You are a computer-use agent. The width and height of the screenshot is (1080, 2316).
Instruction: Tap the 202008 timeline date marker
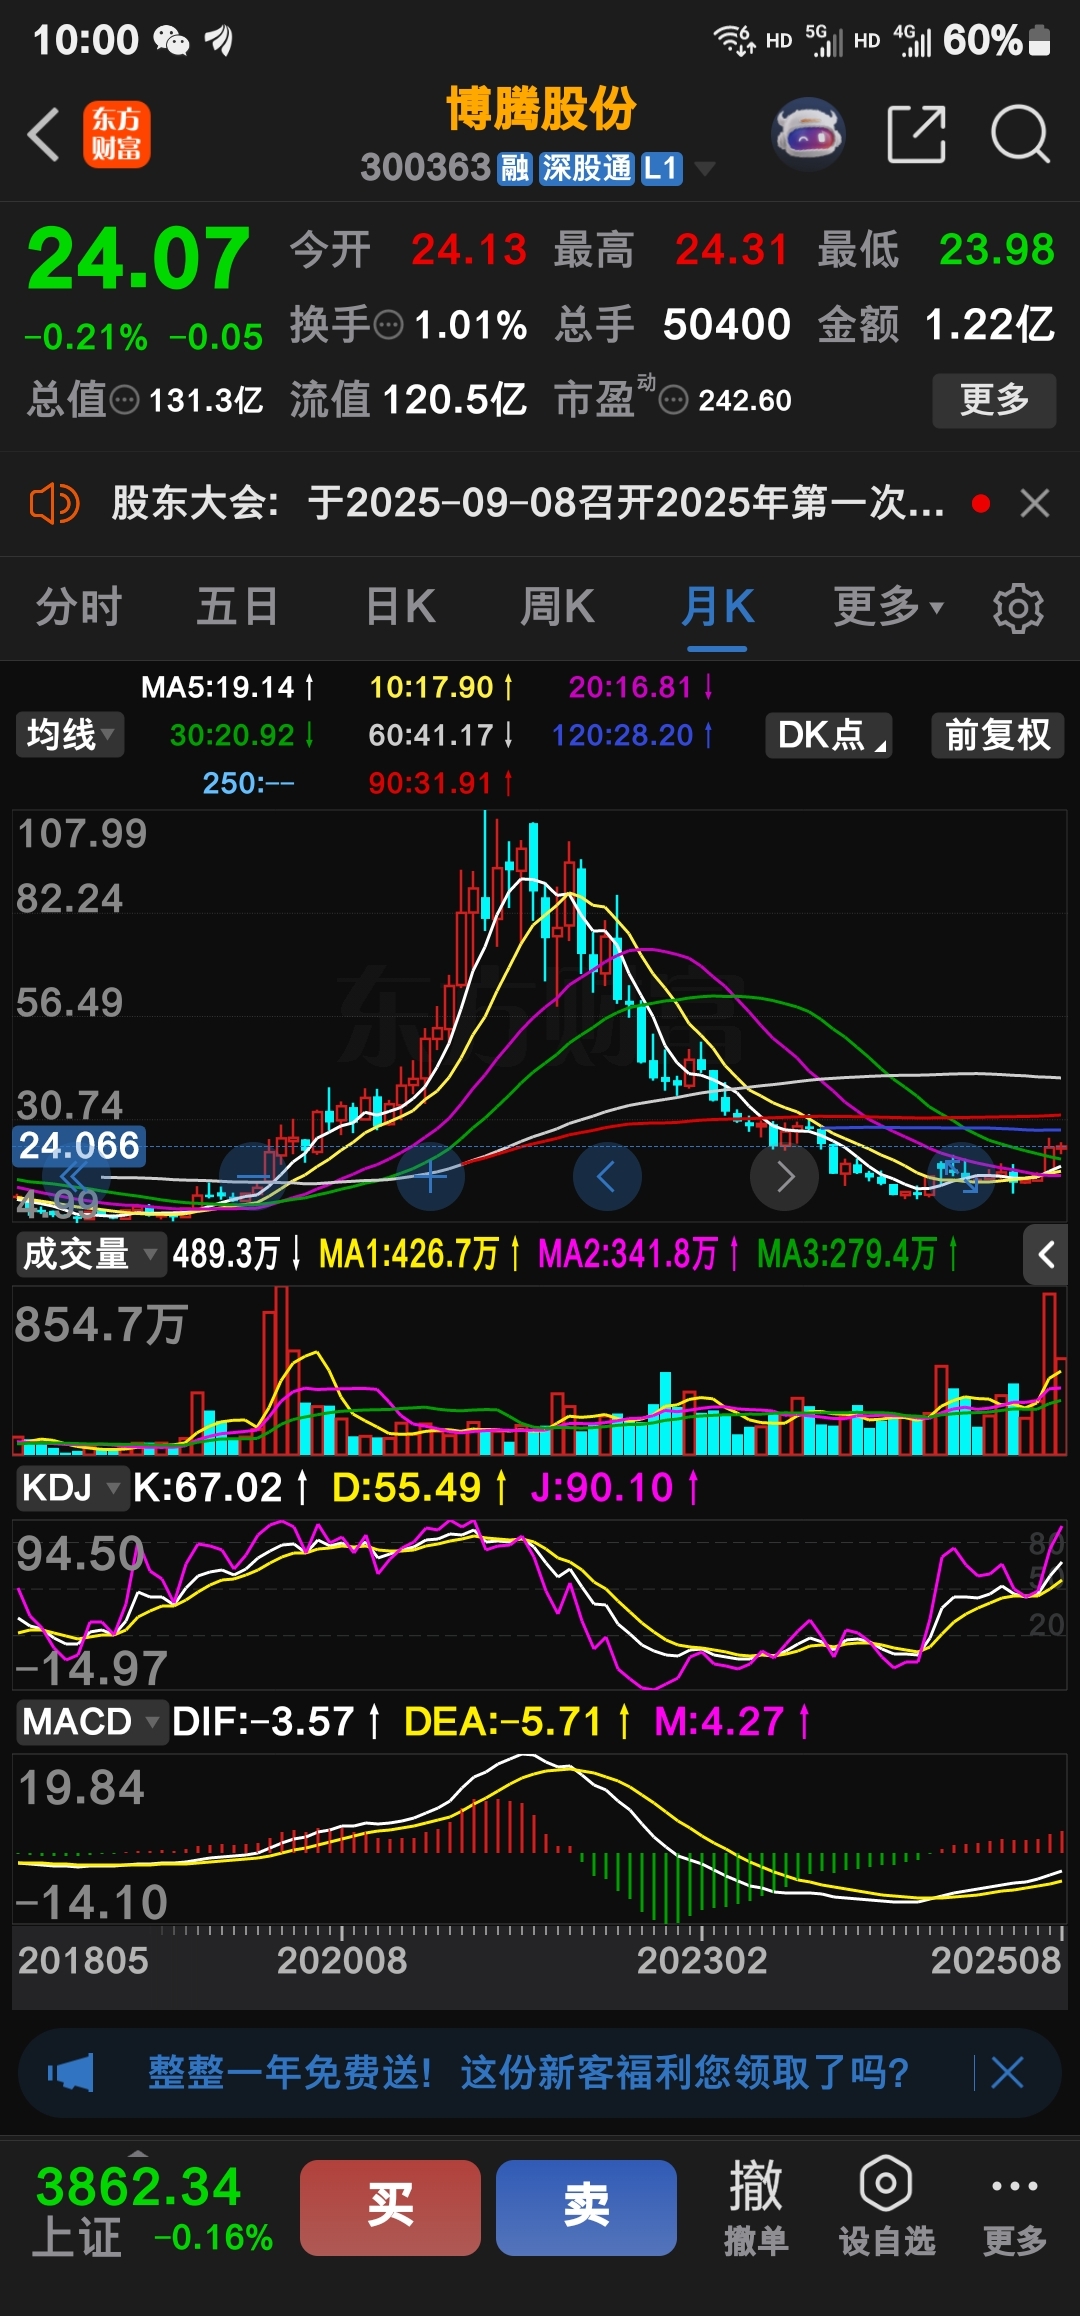[342, 1960]
